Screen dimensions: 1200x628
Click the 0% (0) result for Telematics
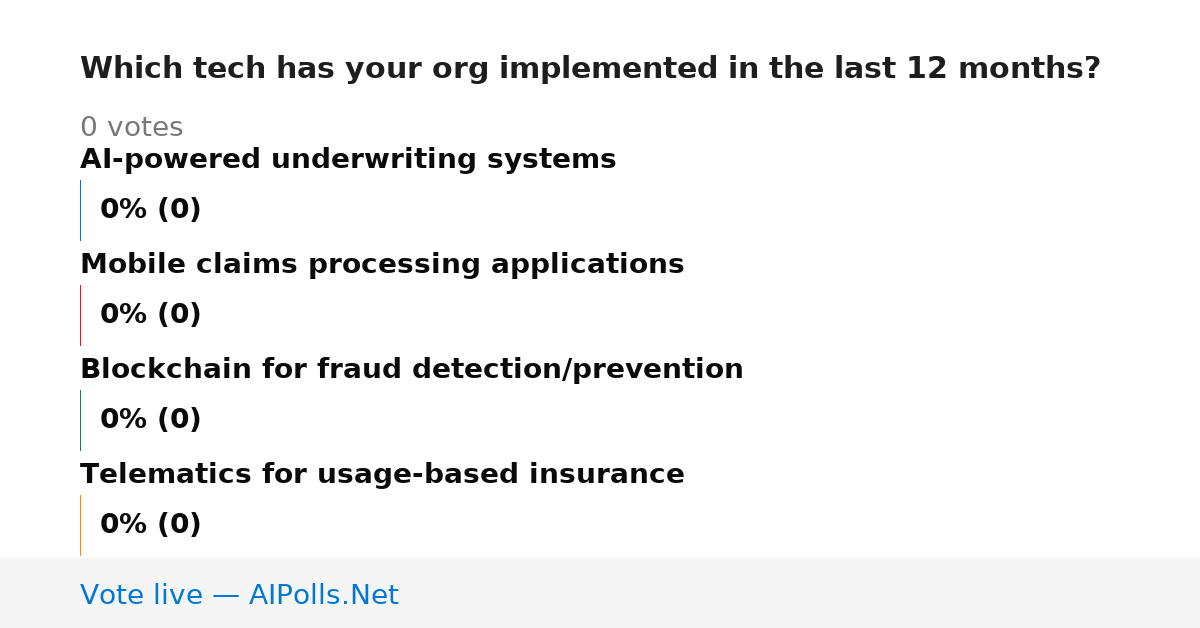(x=150, y=525)
